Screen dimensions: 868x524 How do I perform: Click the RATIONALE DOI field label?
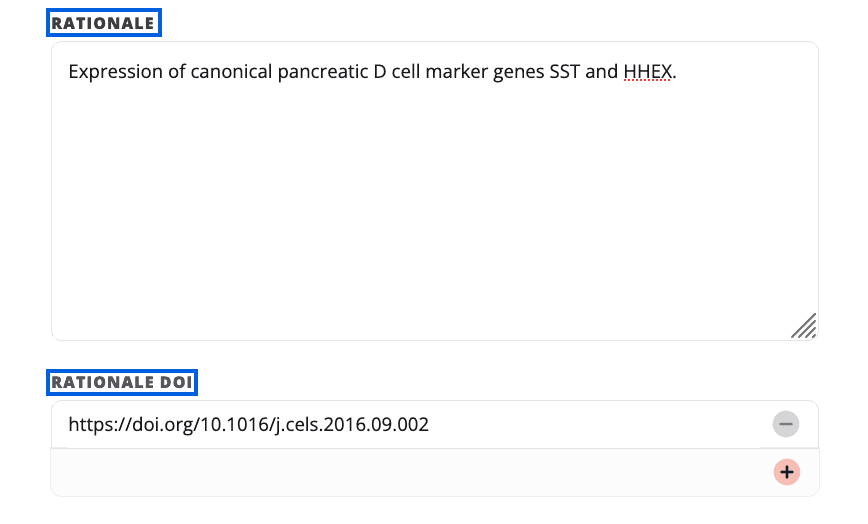click(123, 382)
